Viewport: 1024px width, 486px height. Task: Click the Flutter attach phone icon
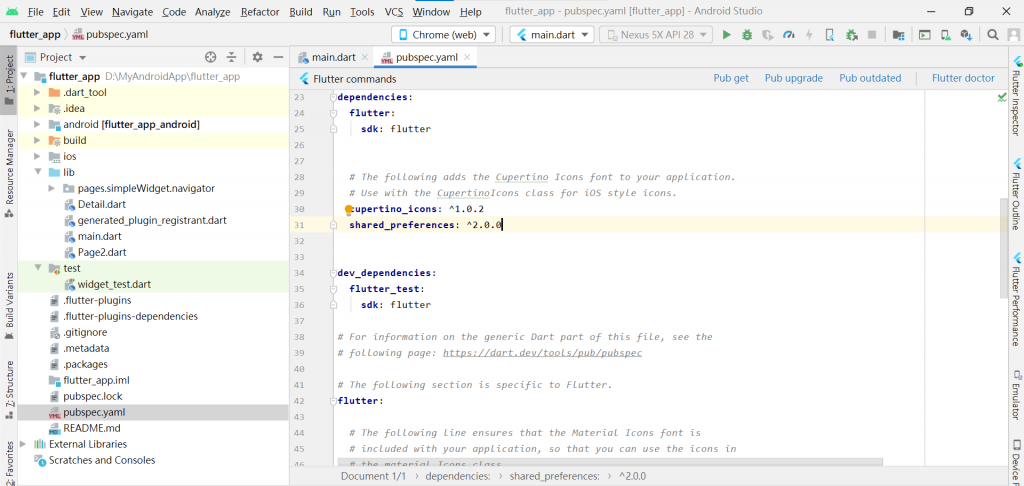coord(829,35)
